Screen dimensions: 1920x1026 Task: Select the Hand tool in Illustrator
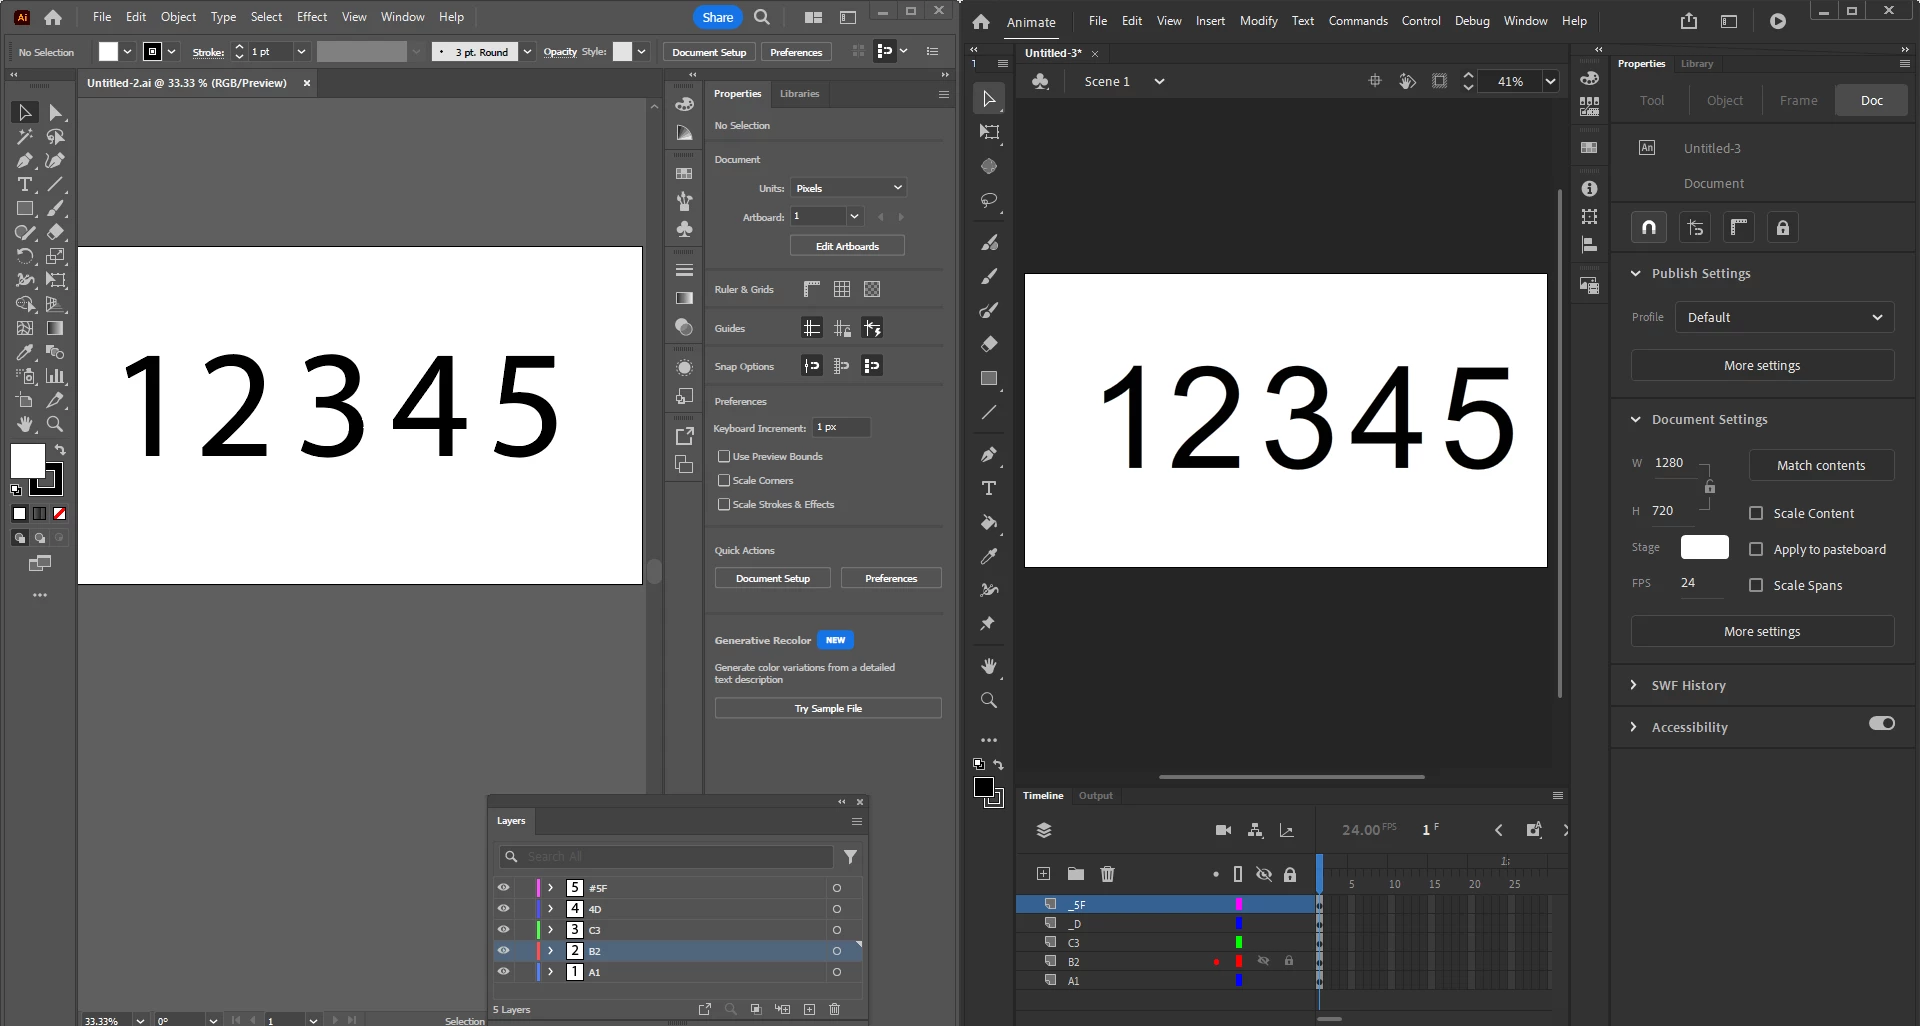point(25,425)
